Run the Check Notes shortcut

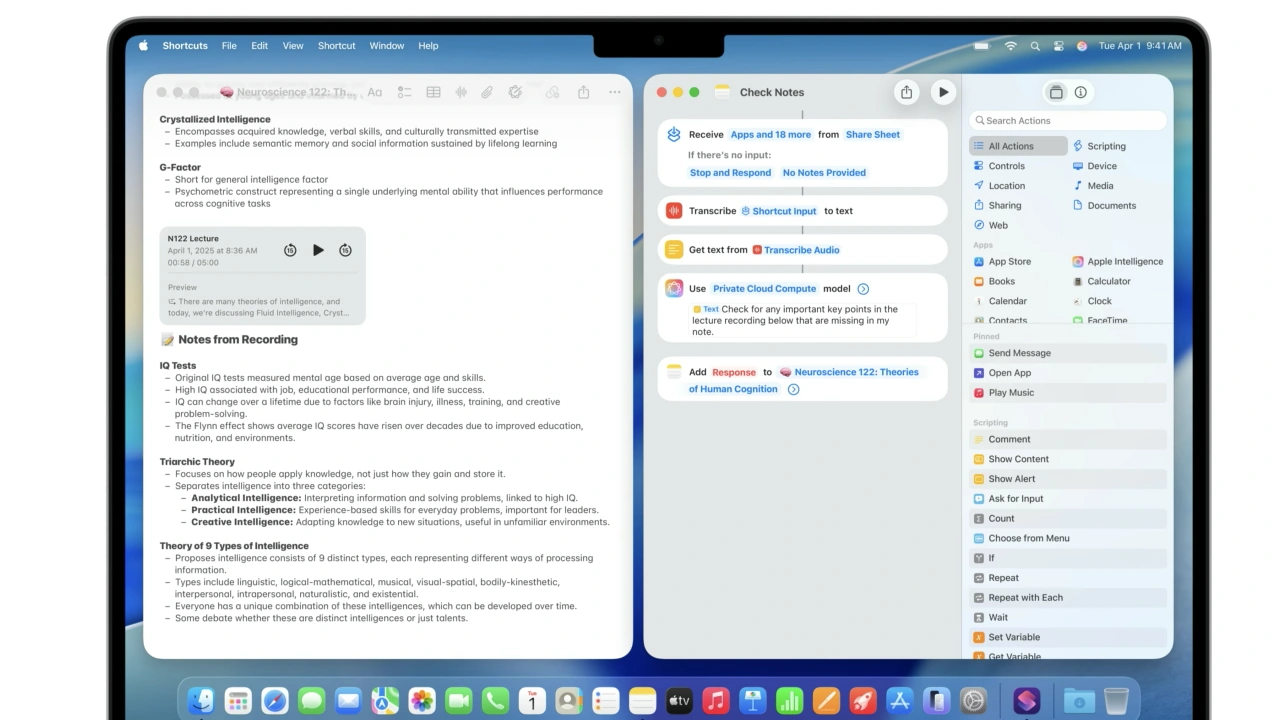[943, 92]
